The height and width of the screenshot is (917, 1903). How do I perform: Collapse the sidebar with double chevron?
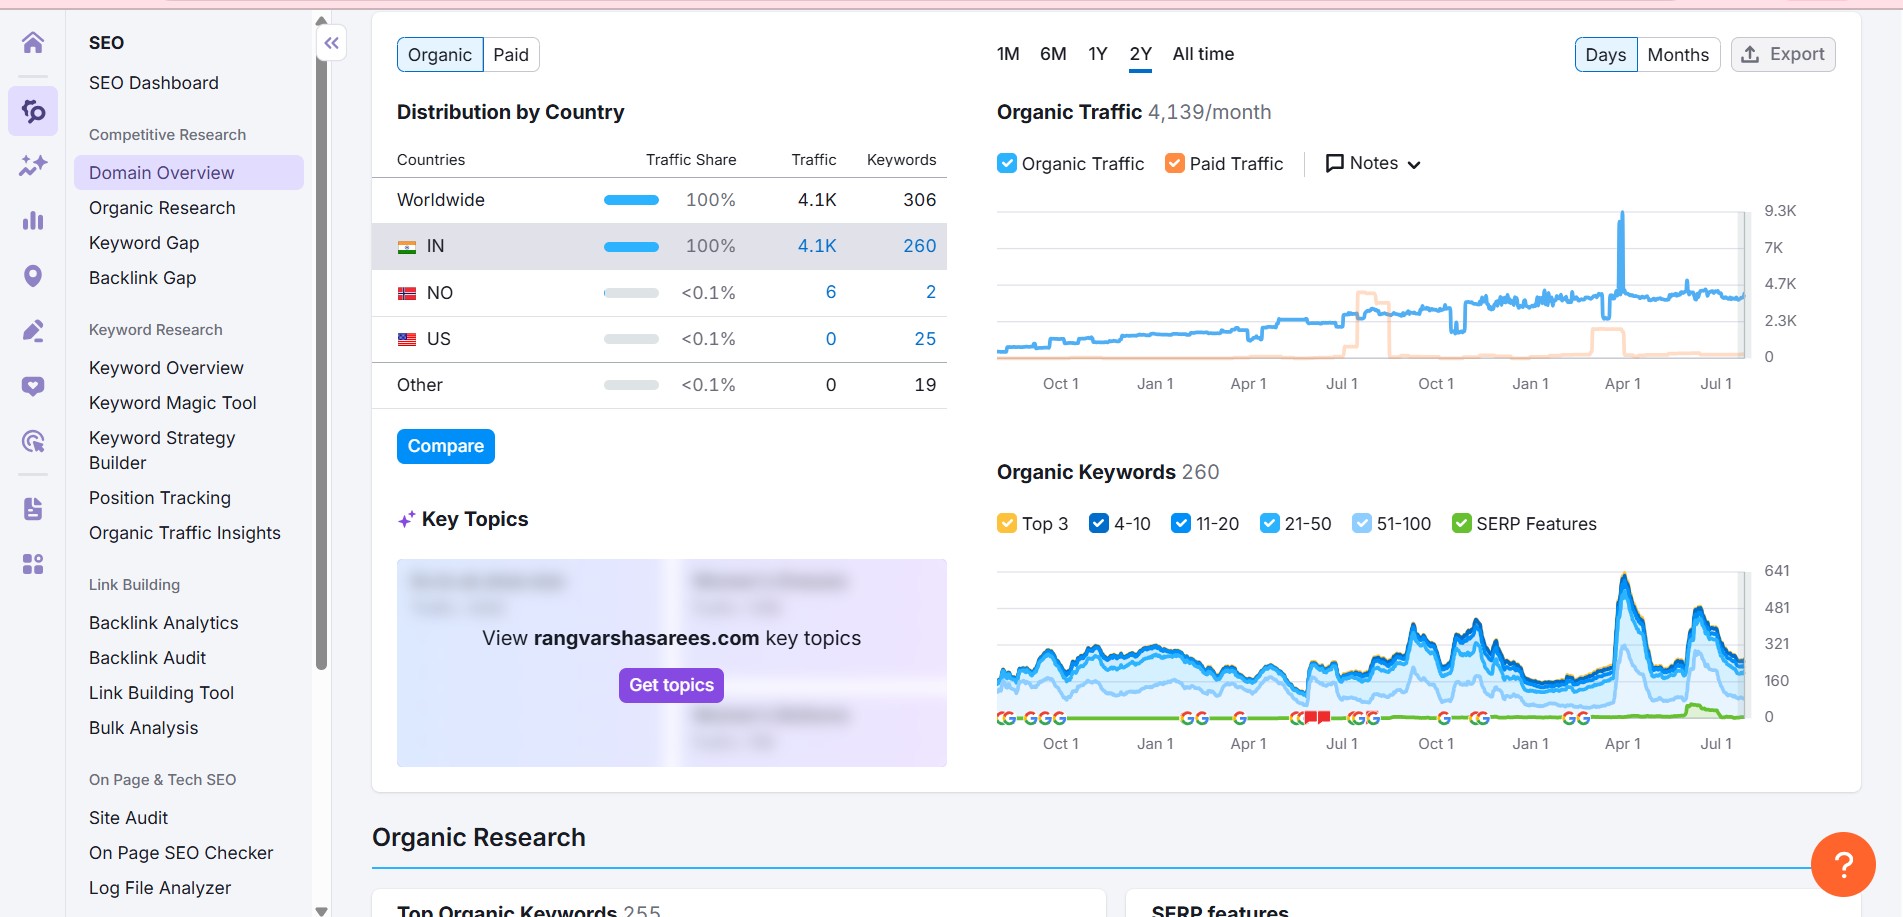coord(332,43)
